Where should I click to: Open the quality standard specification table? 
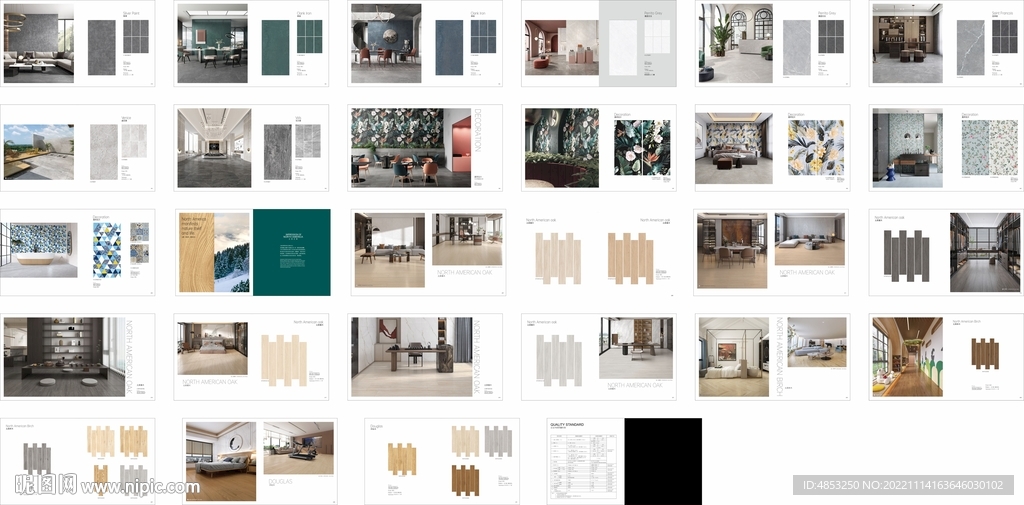click(x=583, y=465)
